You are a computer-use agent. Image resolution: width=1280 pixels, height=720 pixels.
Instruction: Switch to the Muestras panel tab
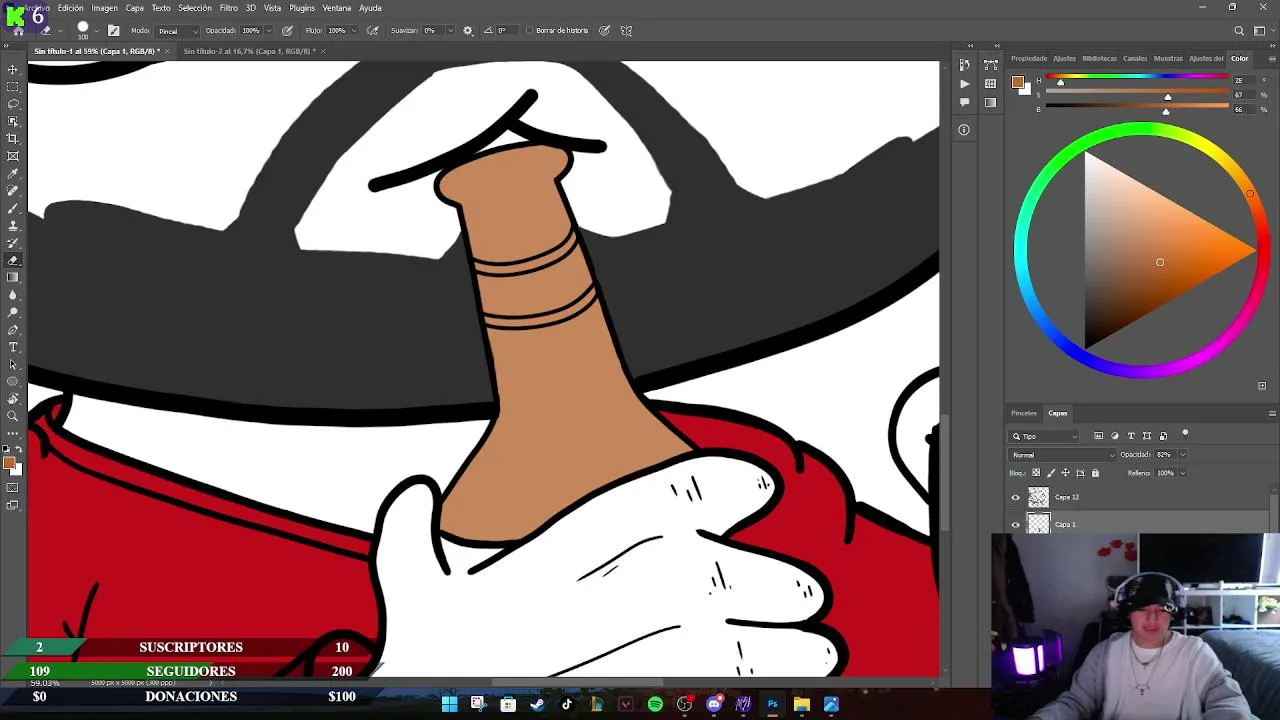coord(1168,58)
